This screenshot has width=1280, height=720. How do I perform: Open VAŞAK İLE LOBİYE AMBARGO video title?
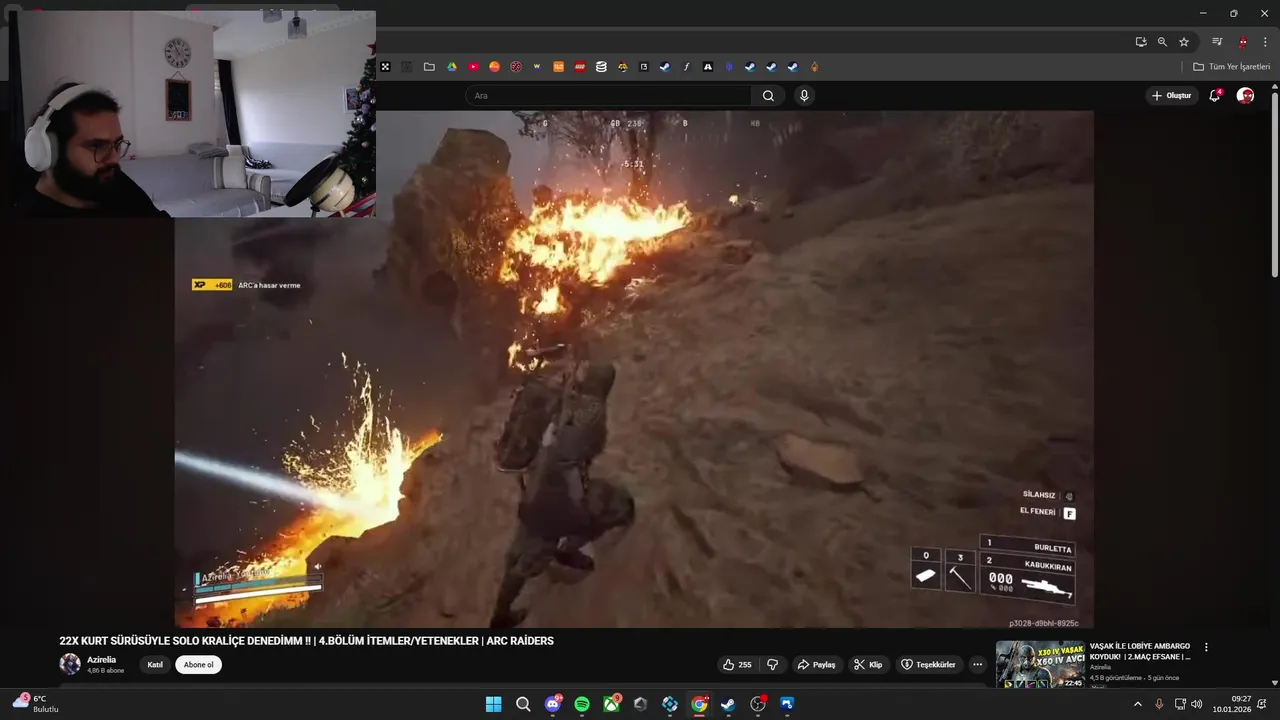(x=1140, y=652)
